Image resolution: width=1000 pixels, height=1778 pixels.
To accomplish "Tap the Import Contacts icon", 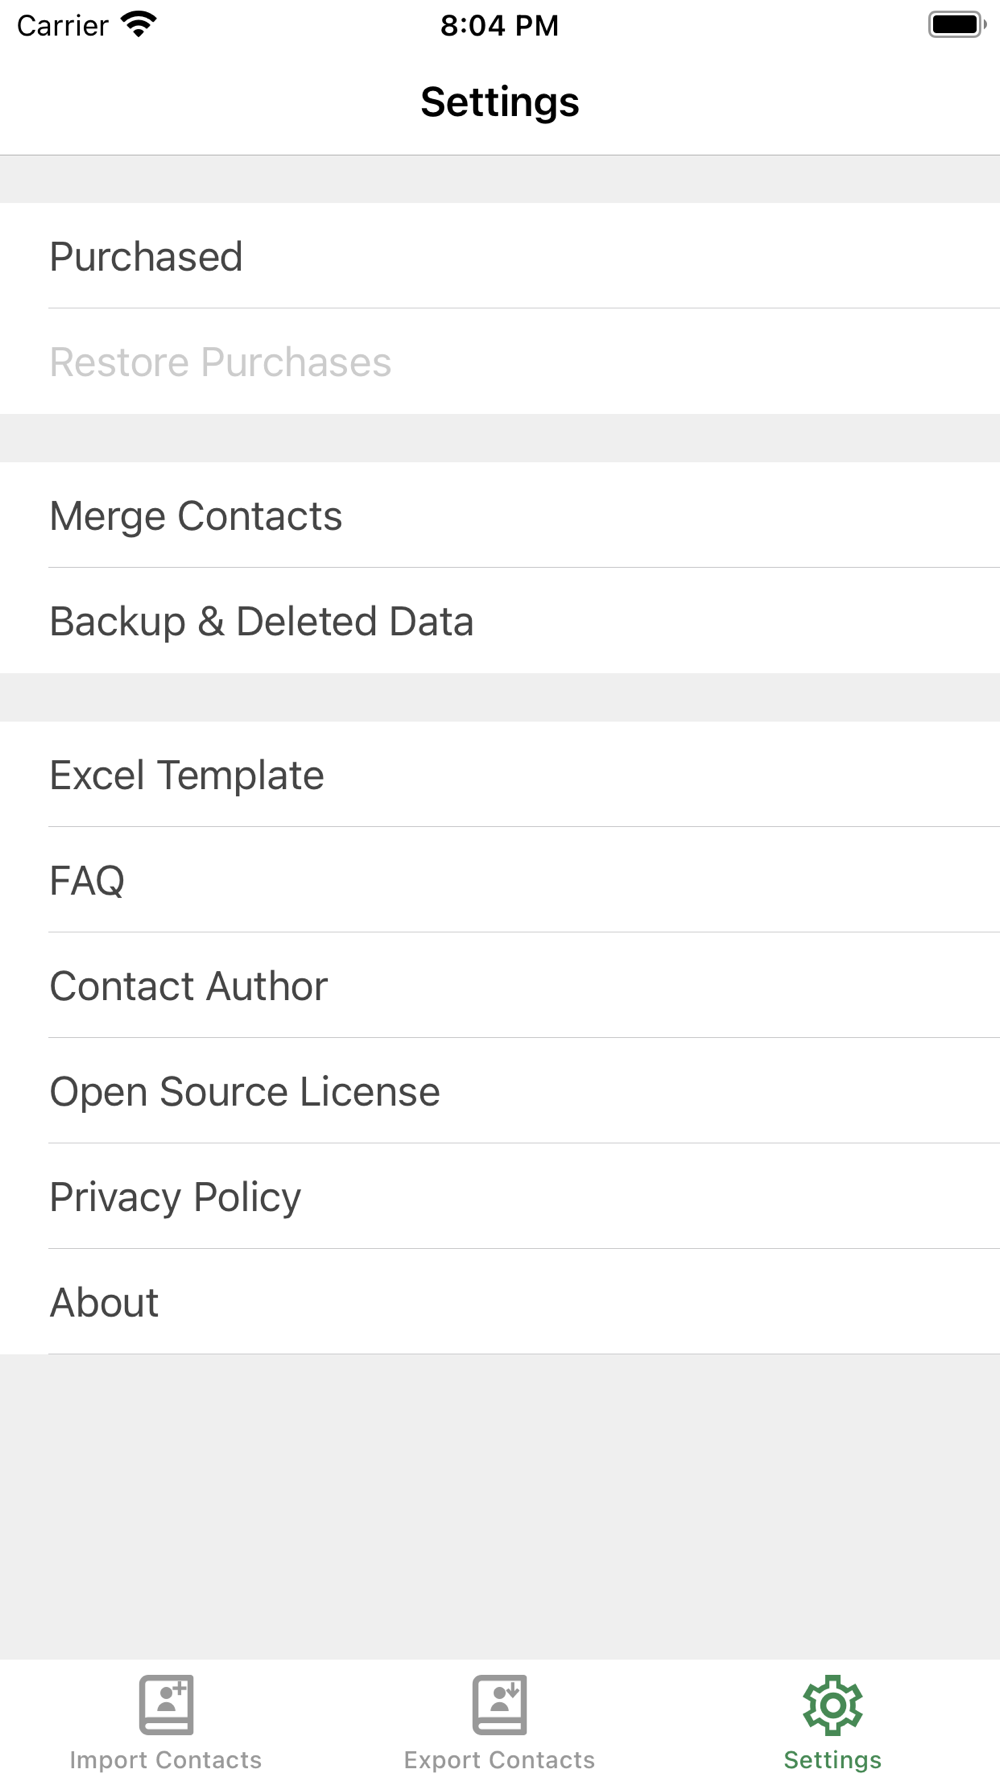I will coord(166,1704).
